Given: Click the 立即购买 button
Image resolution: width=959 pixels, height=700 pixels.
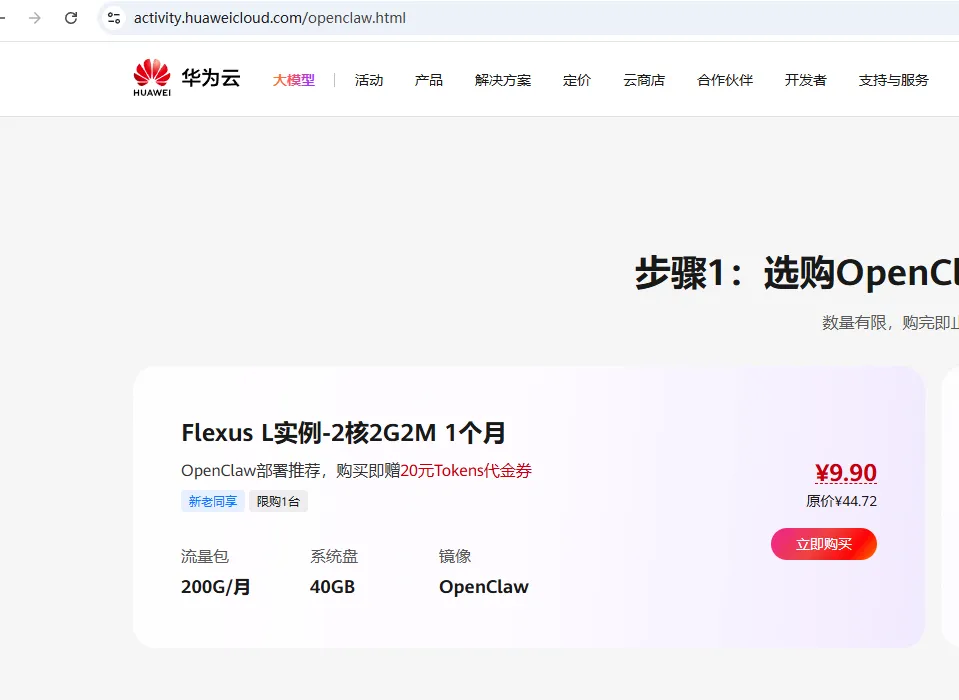Looking at the screenshot, I should 824,544.
